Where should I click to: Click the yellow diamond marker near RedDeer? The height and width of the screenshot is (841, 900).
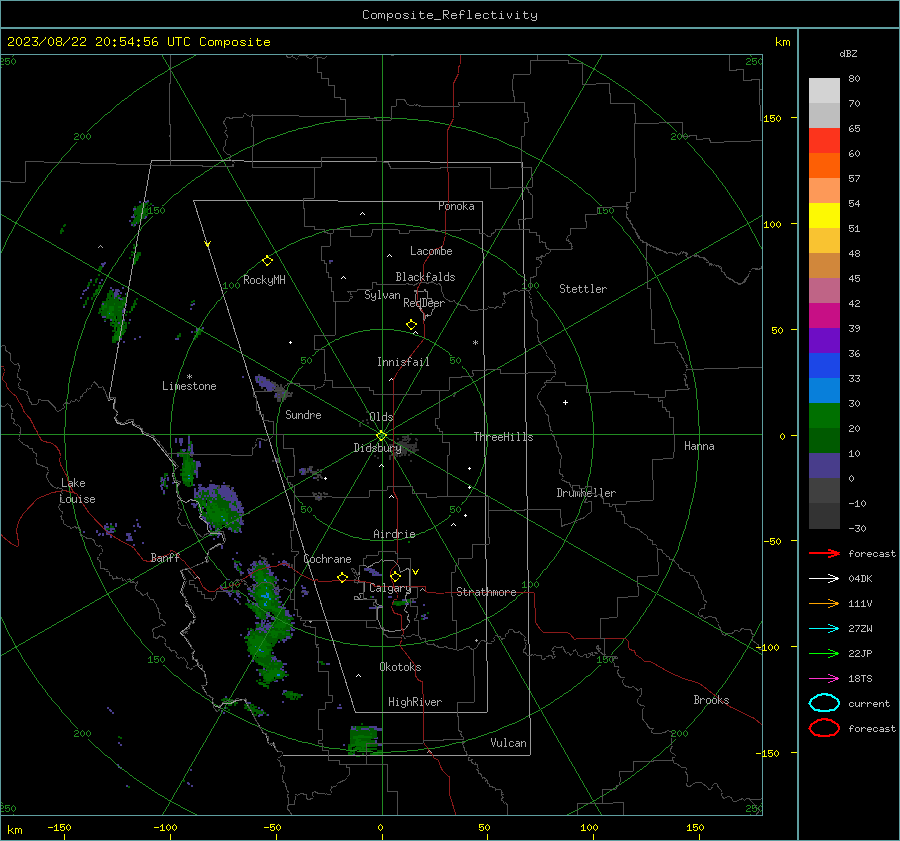click(411, 325)
